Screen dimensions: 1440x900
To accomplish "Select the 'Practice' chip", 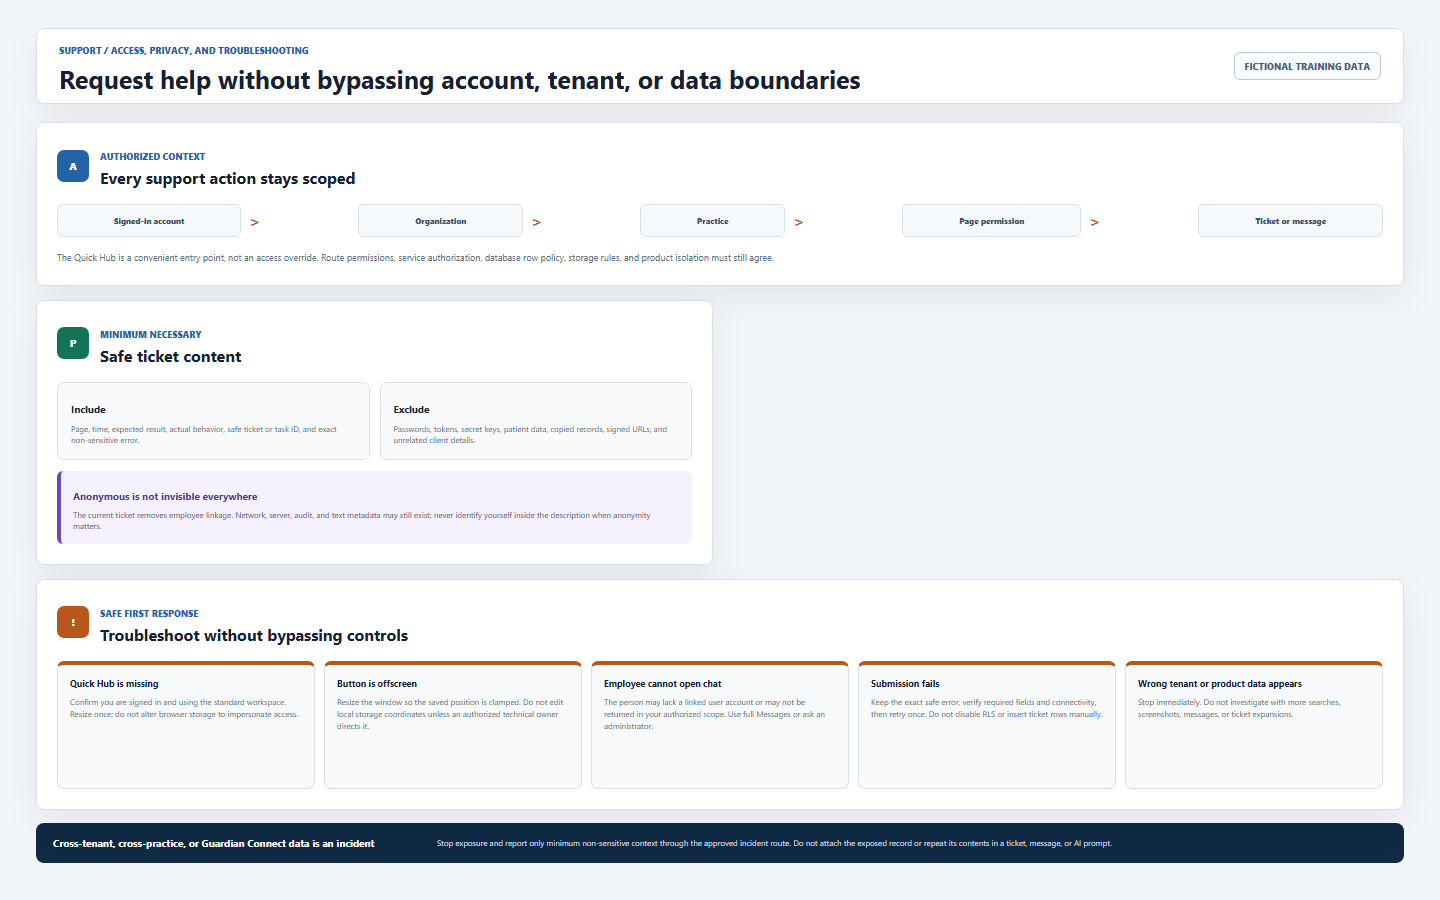I will click(x=712, y=221).
